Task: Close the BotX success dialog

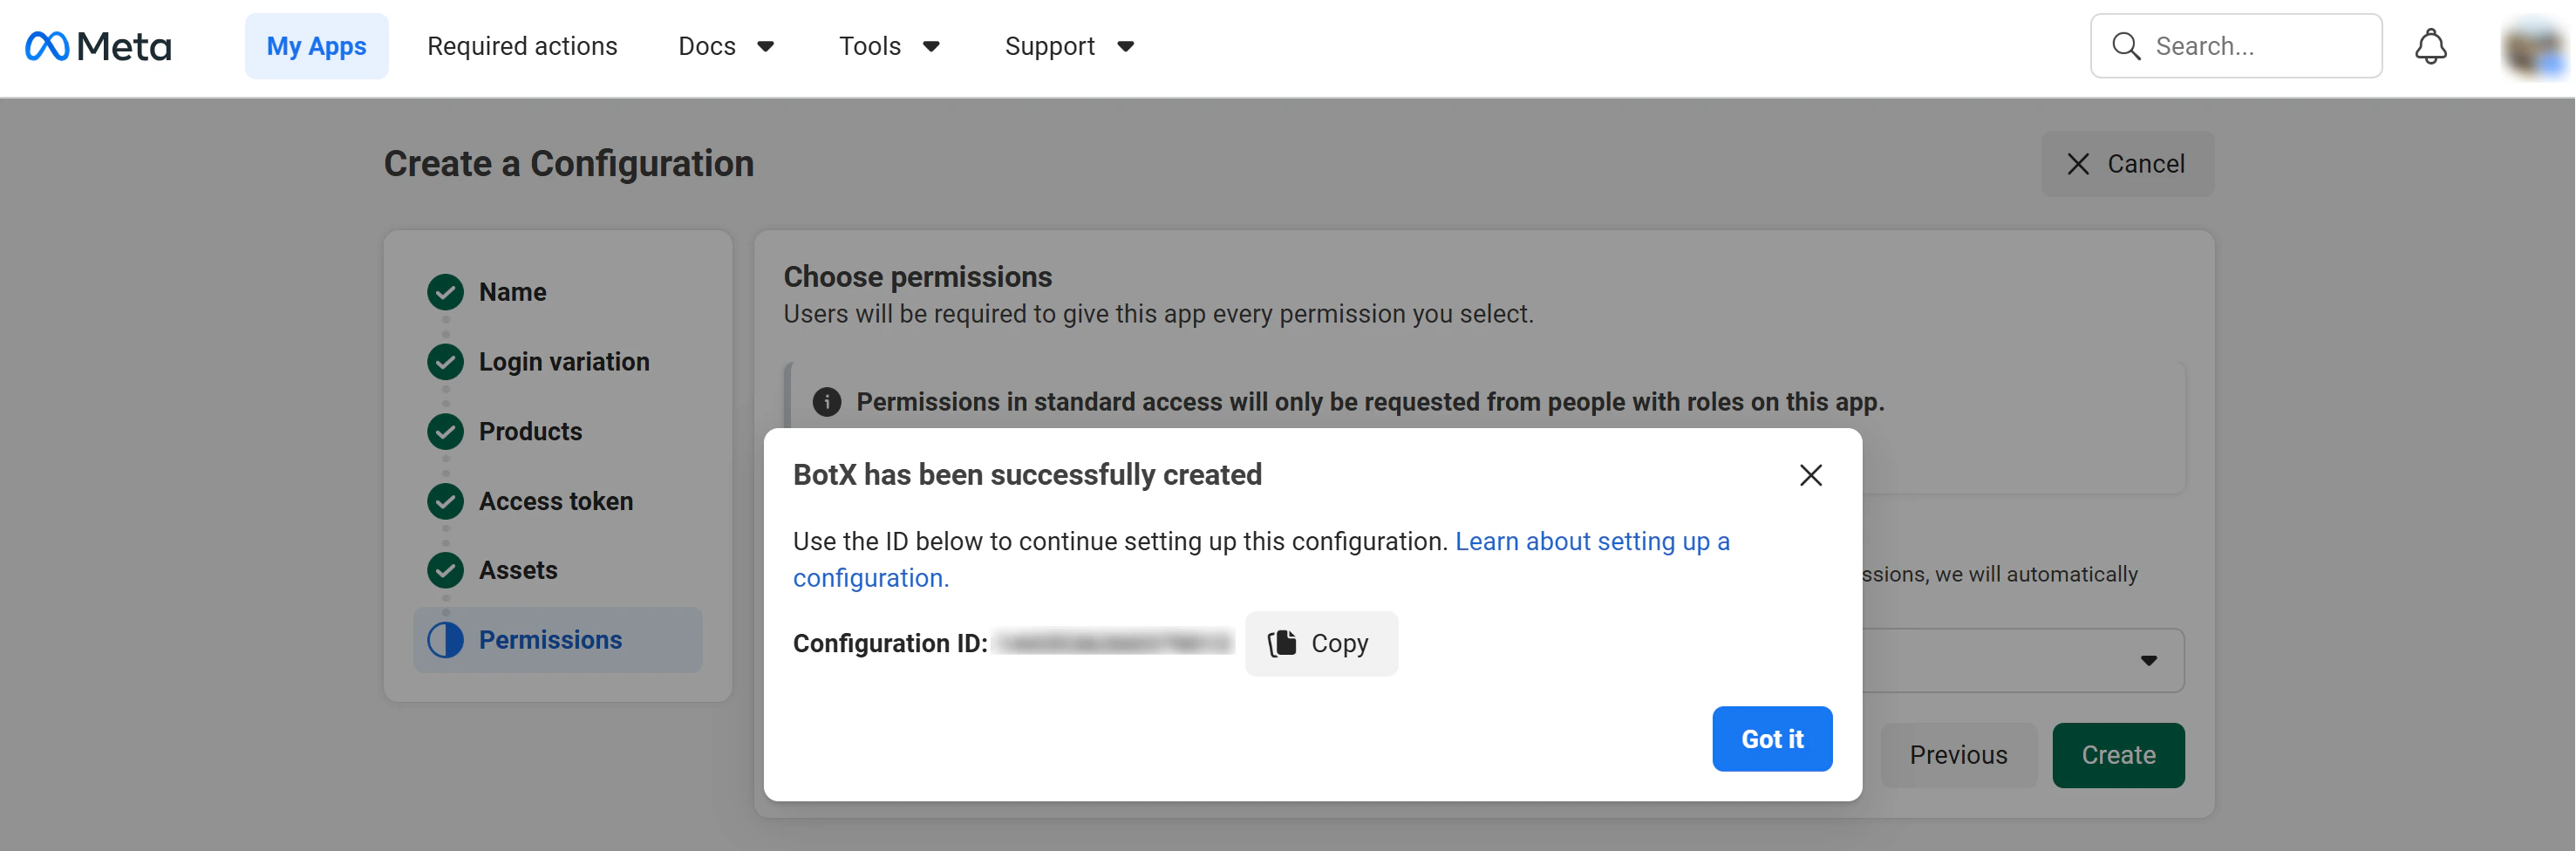Action: tap(1810, 475)
